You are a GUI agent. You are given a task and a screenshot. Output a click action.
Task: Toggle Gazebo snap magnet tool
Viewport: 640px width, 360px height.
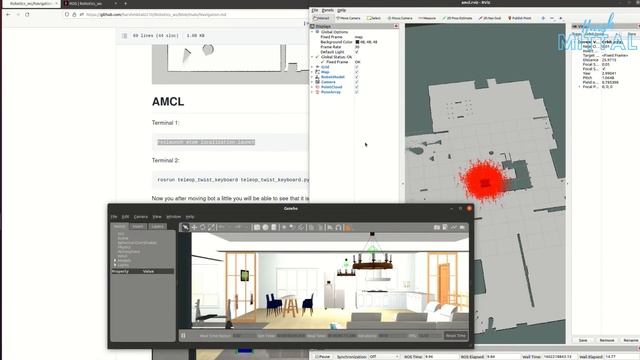(x=338, y=227)
